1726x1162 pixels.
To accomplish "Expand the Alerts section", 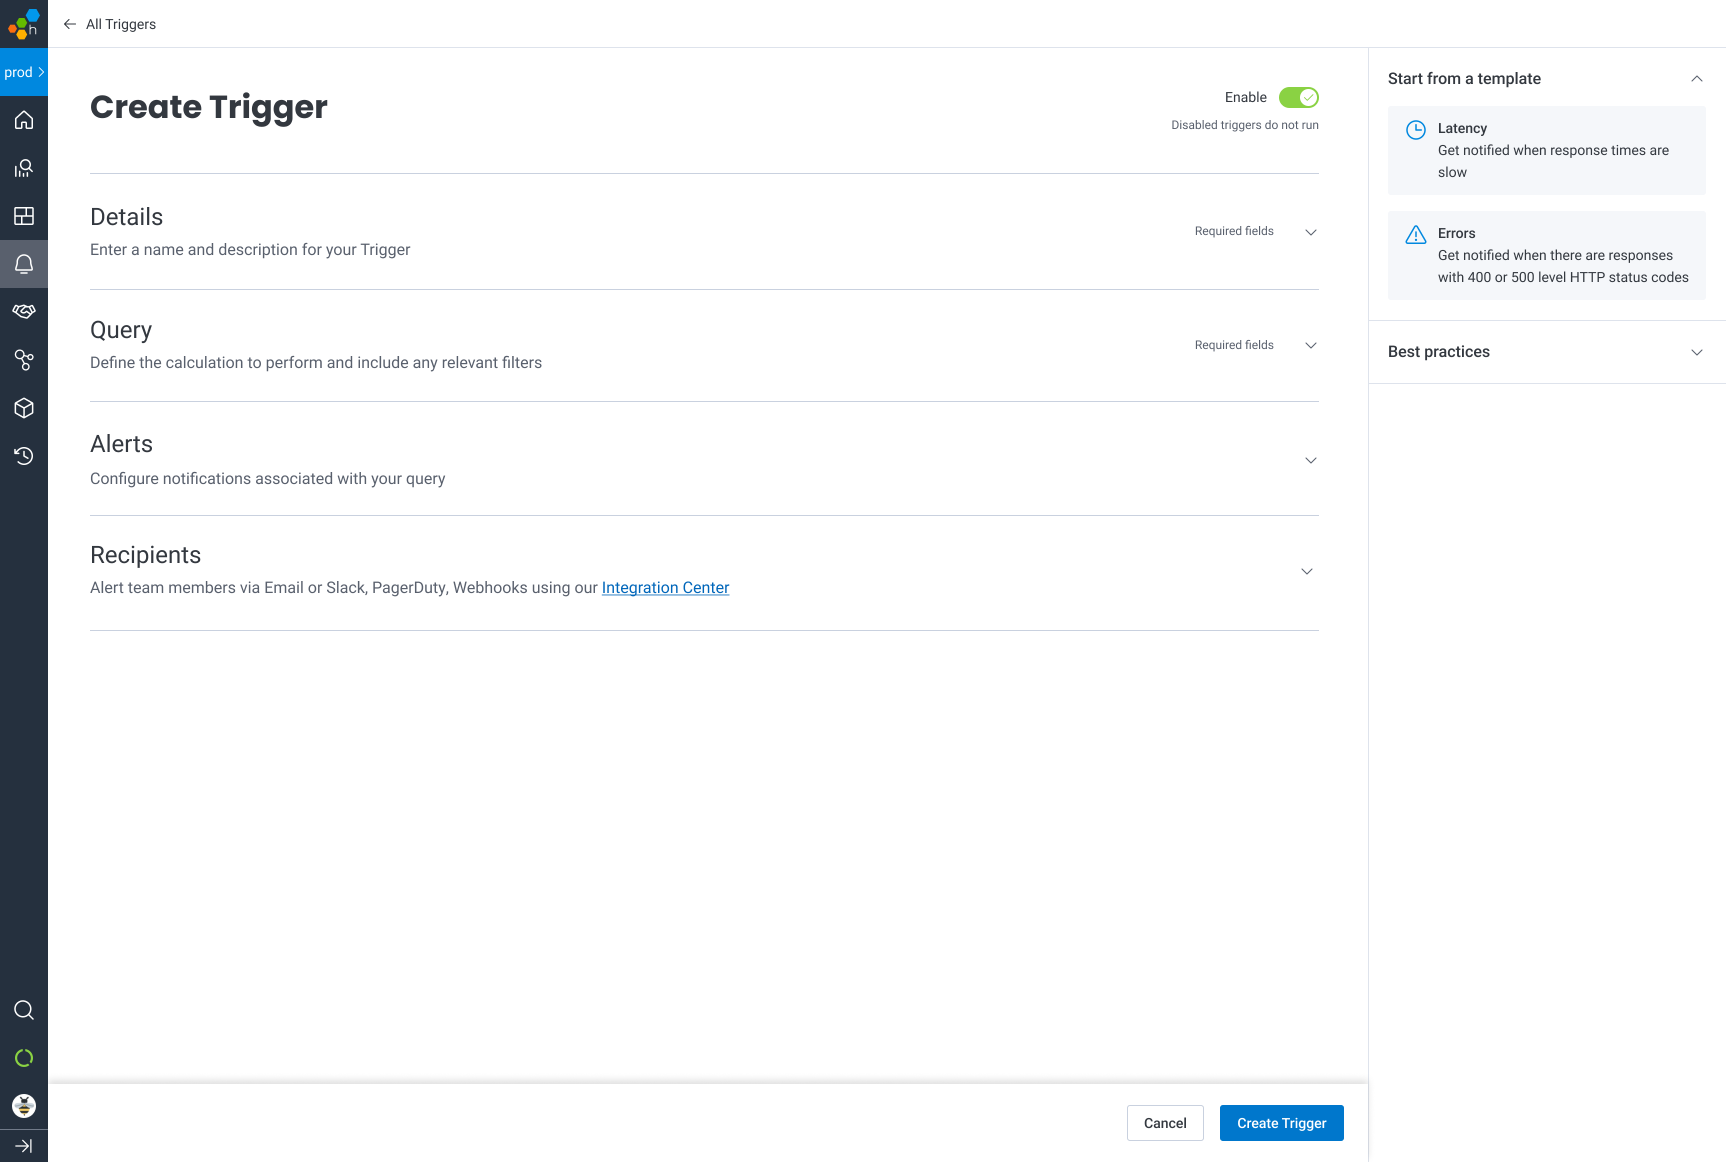I will tap(1310, 460).
